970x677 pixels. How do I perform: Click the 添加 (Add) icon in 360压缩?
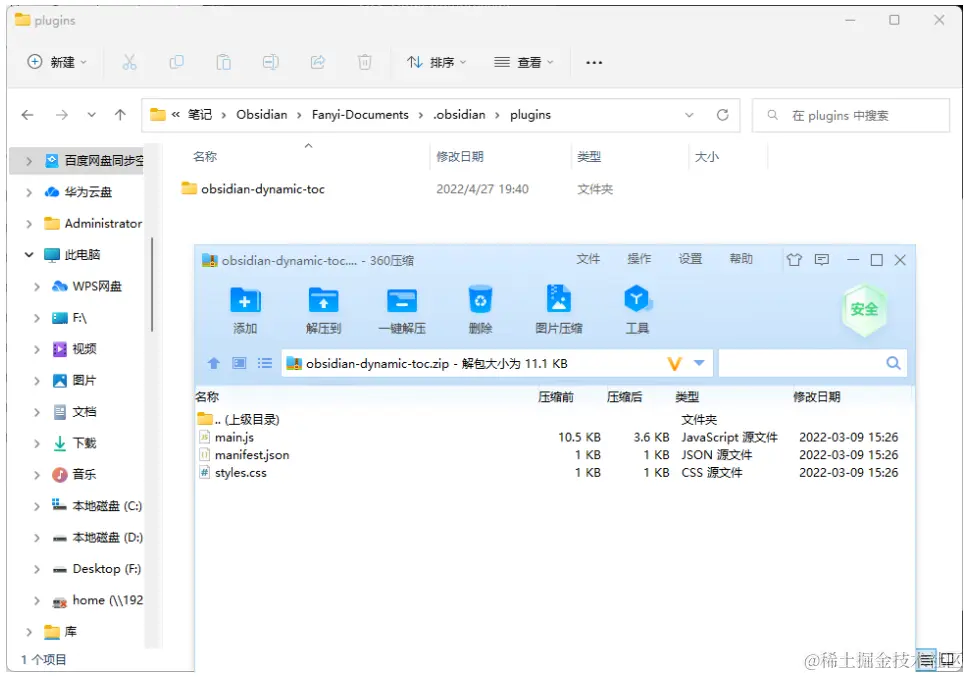click(x=246, y=307)
